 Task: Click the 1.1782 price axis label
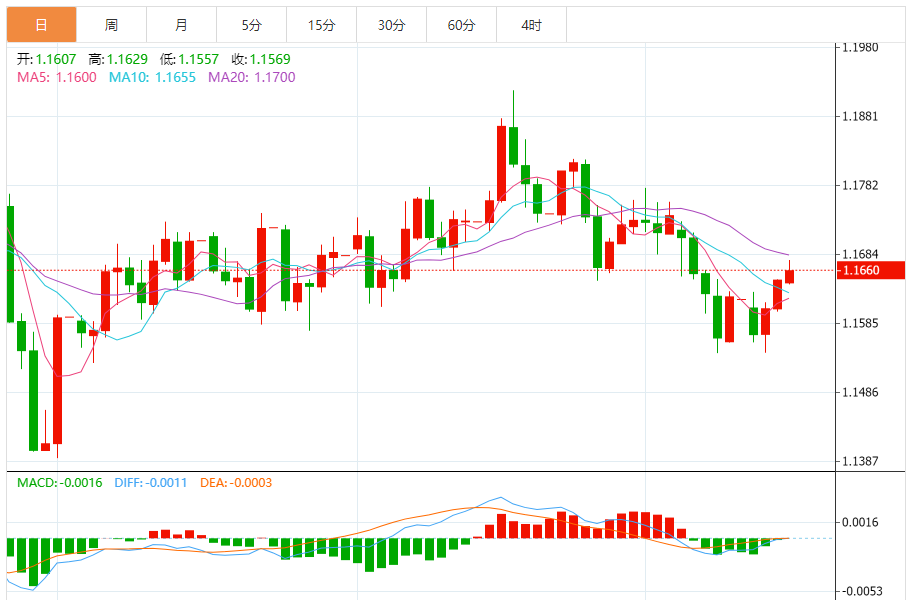[860, 185]
